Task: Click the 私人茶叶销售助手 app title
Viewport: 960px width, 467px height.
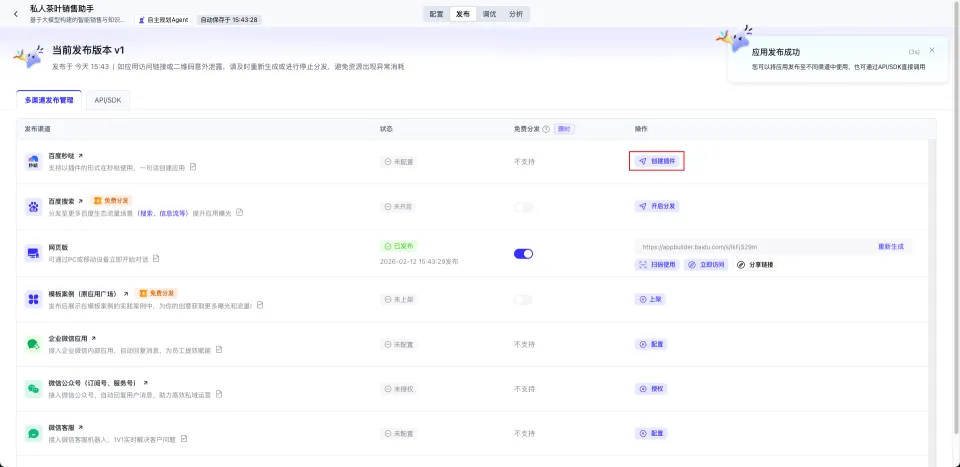Action: click(62, 9)
